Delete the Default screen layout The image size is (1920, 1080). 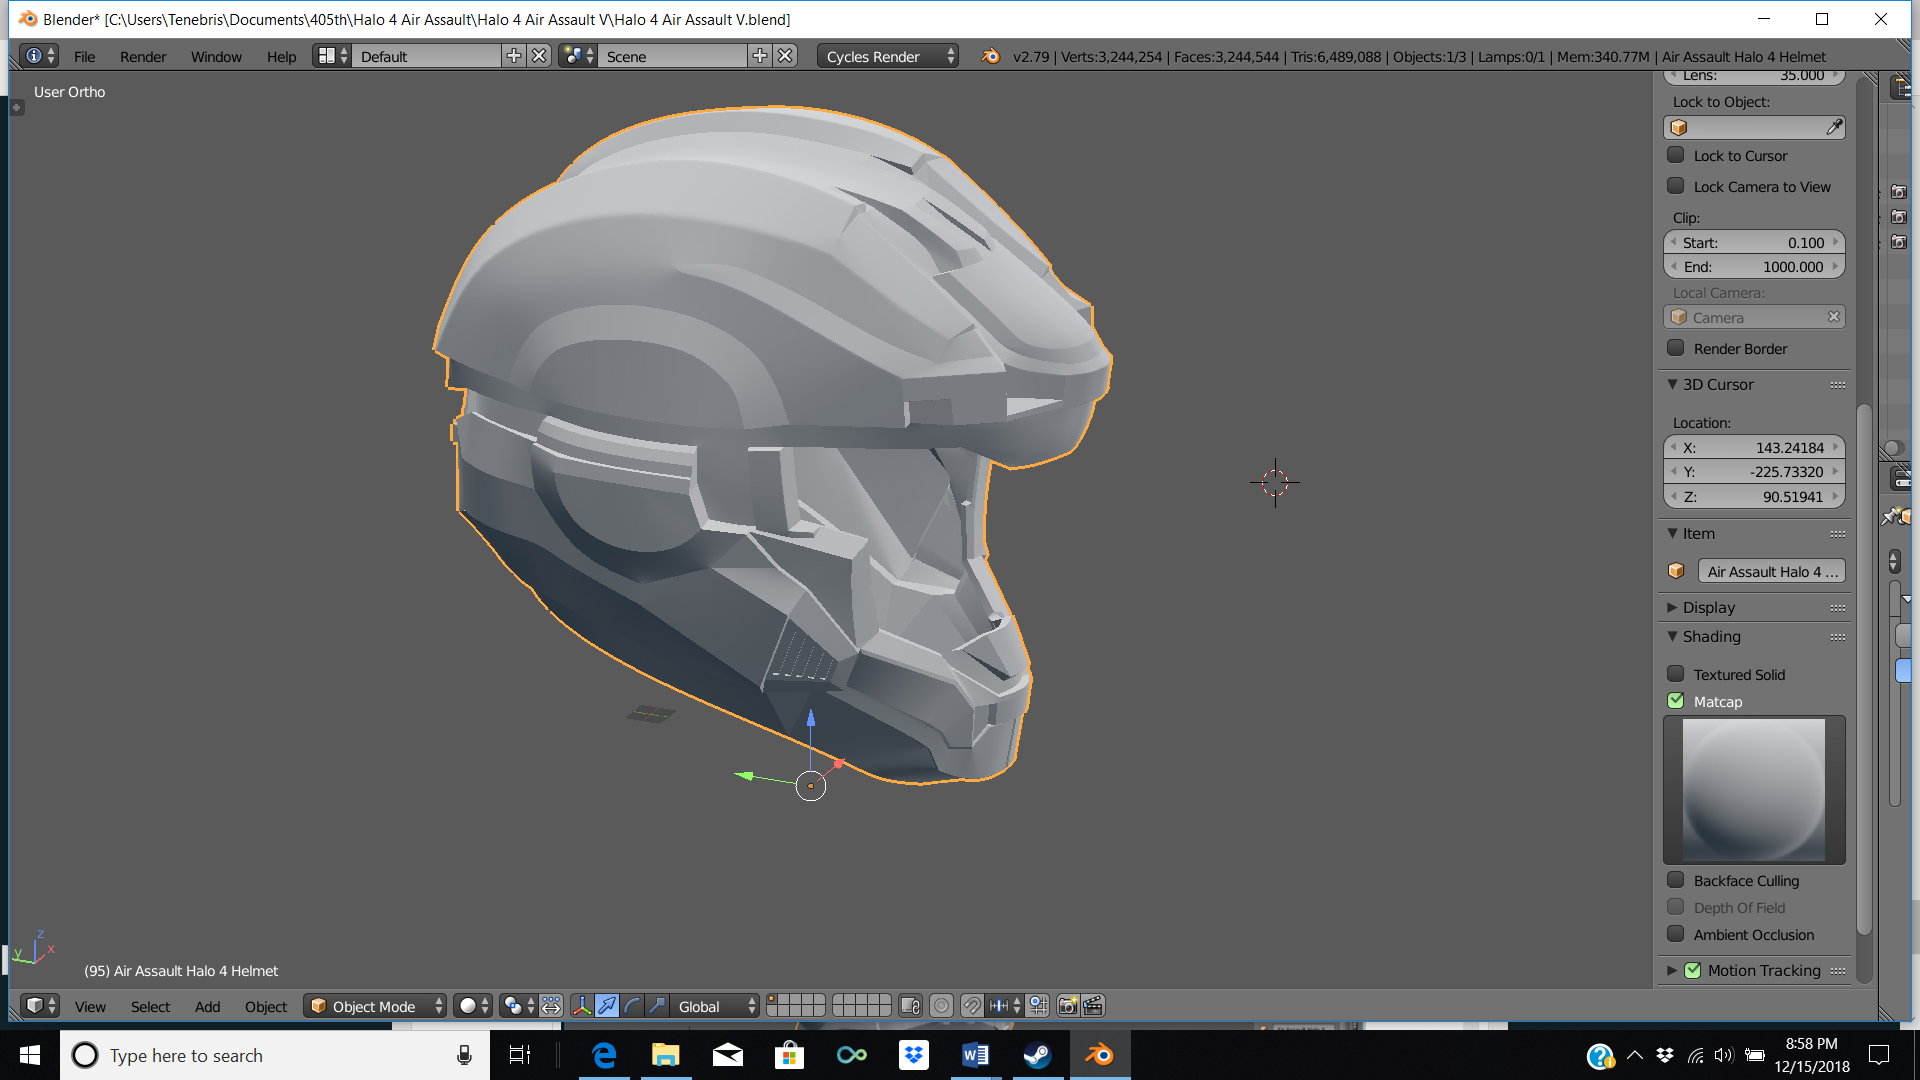539,56
